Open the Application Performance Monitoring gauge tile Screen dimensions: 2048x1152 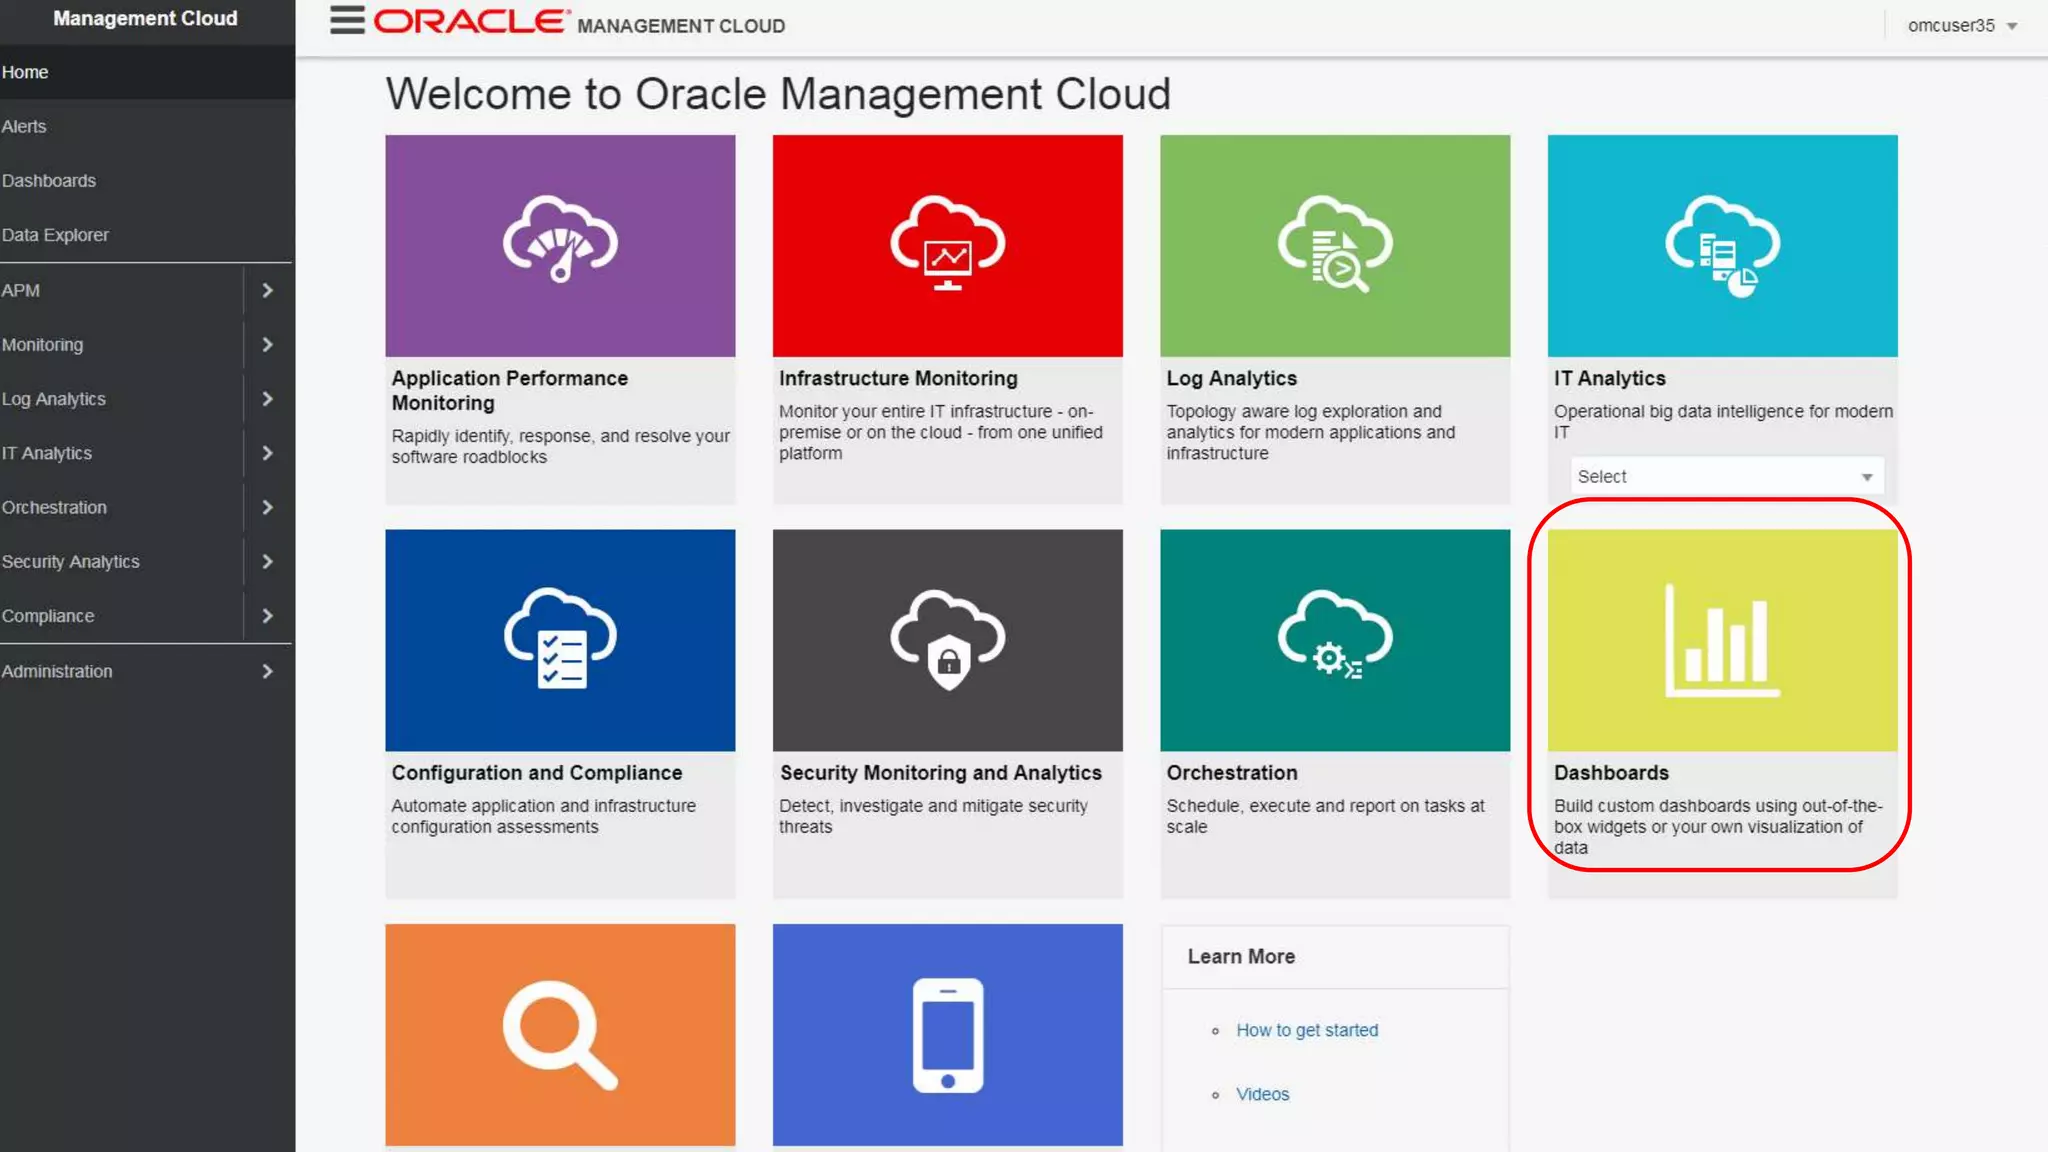pyautogui.click(x=560, y=246)
